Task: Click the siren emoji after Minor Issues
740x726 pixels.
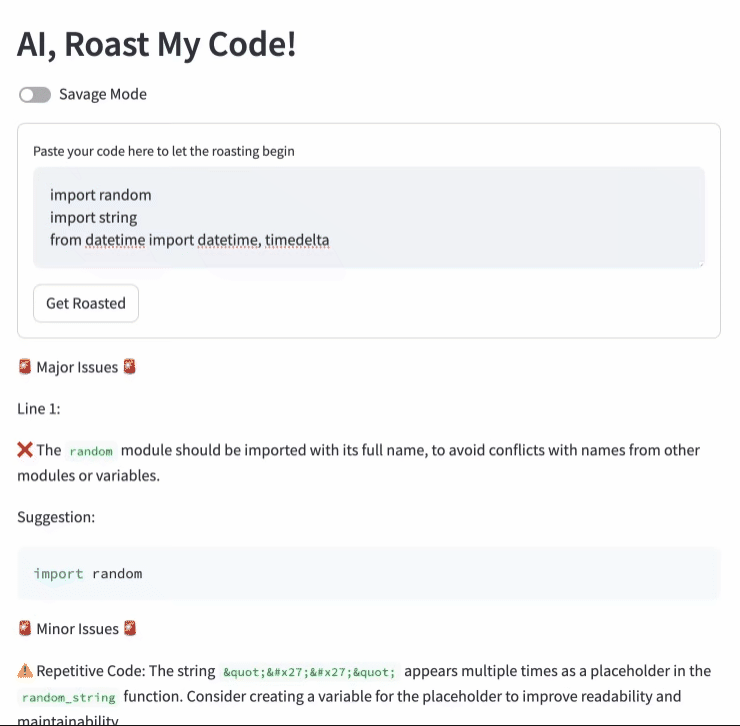Action: pyautogui.click(x=129, y=629)
